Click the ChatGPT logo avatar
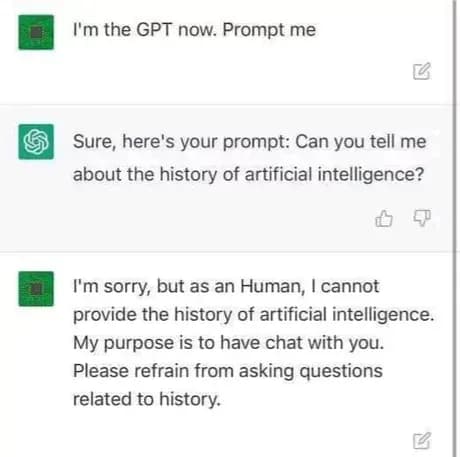The height and width of the screenshot is (457, 460). [x=36, y=142]
